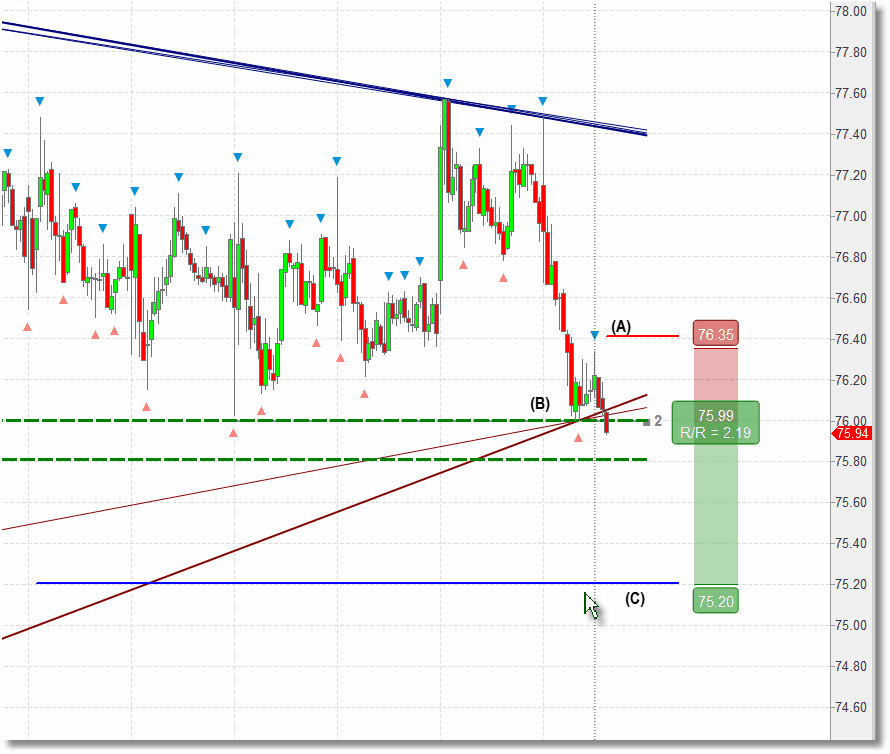Viewport: 890px width, 754px height.
Task: Click the 75.99 R/R = 2.19 entry label
Action: [x=715, y=423]
